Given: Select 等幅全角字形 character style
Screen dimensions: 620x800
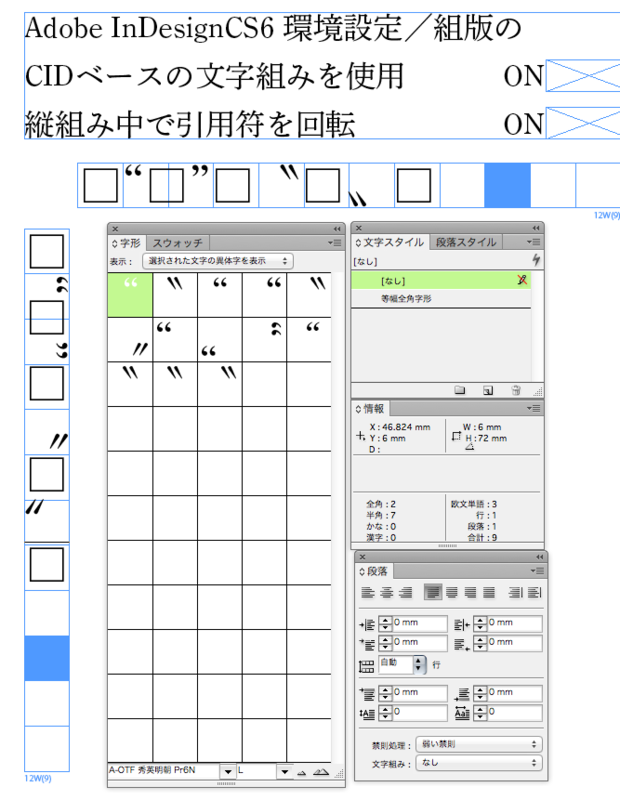Looking at the screenshot, I should pos(441,298).
